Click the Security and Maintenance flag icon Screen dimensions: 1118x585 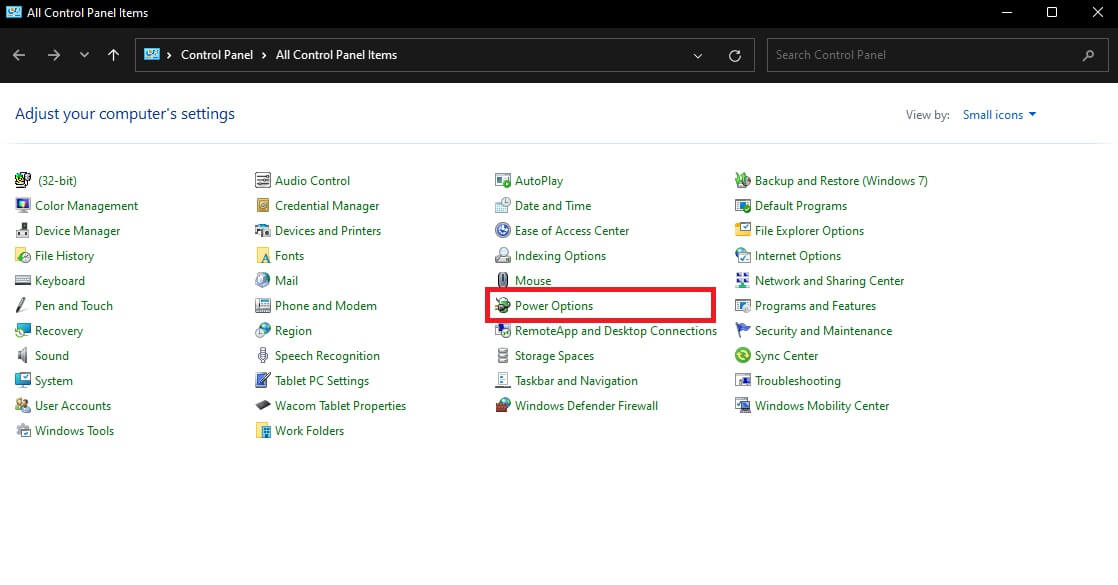[743, 331]
